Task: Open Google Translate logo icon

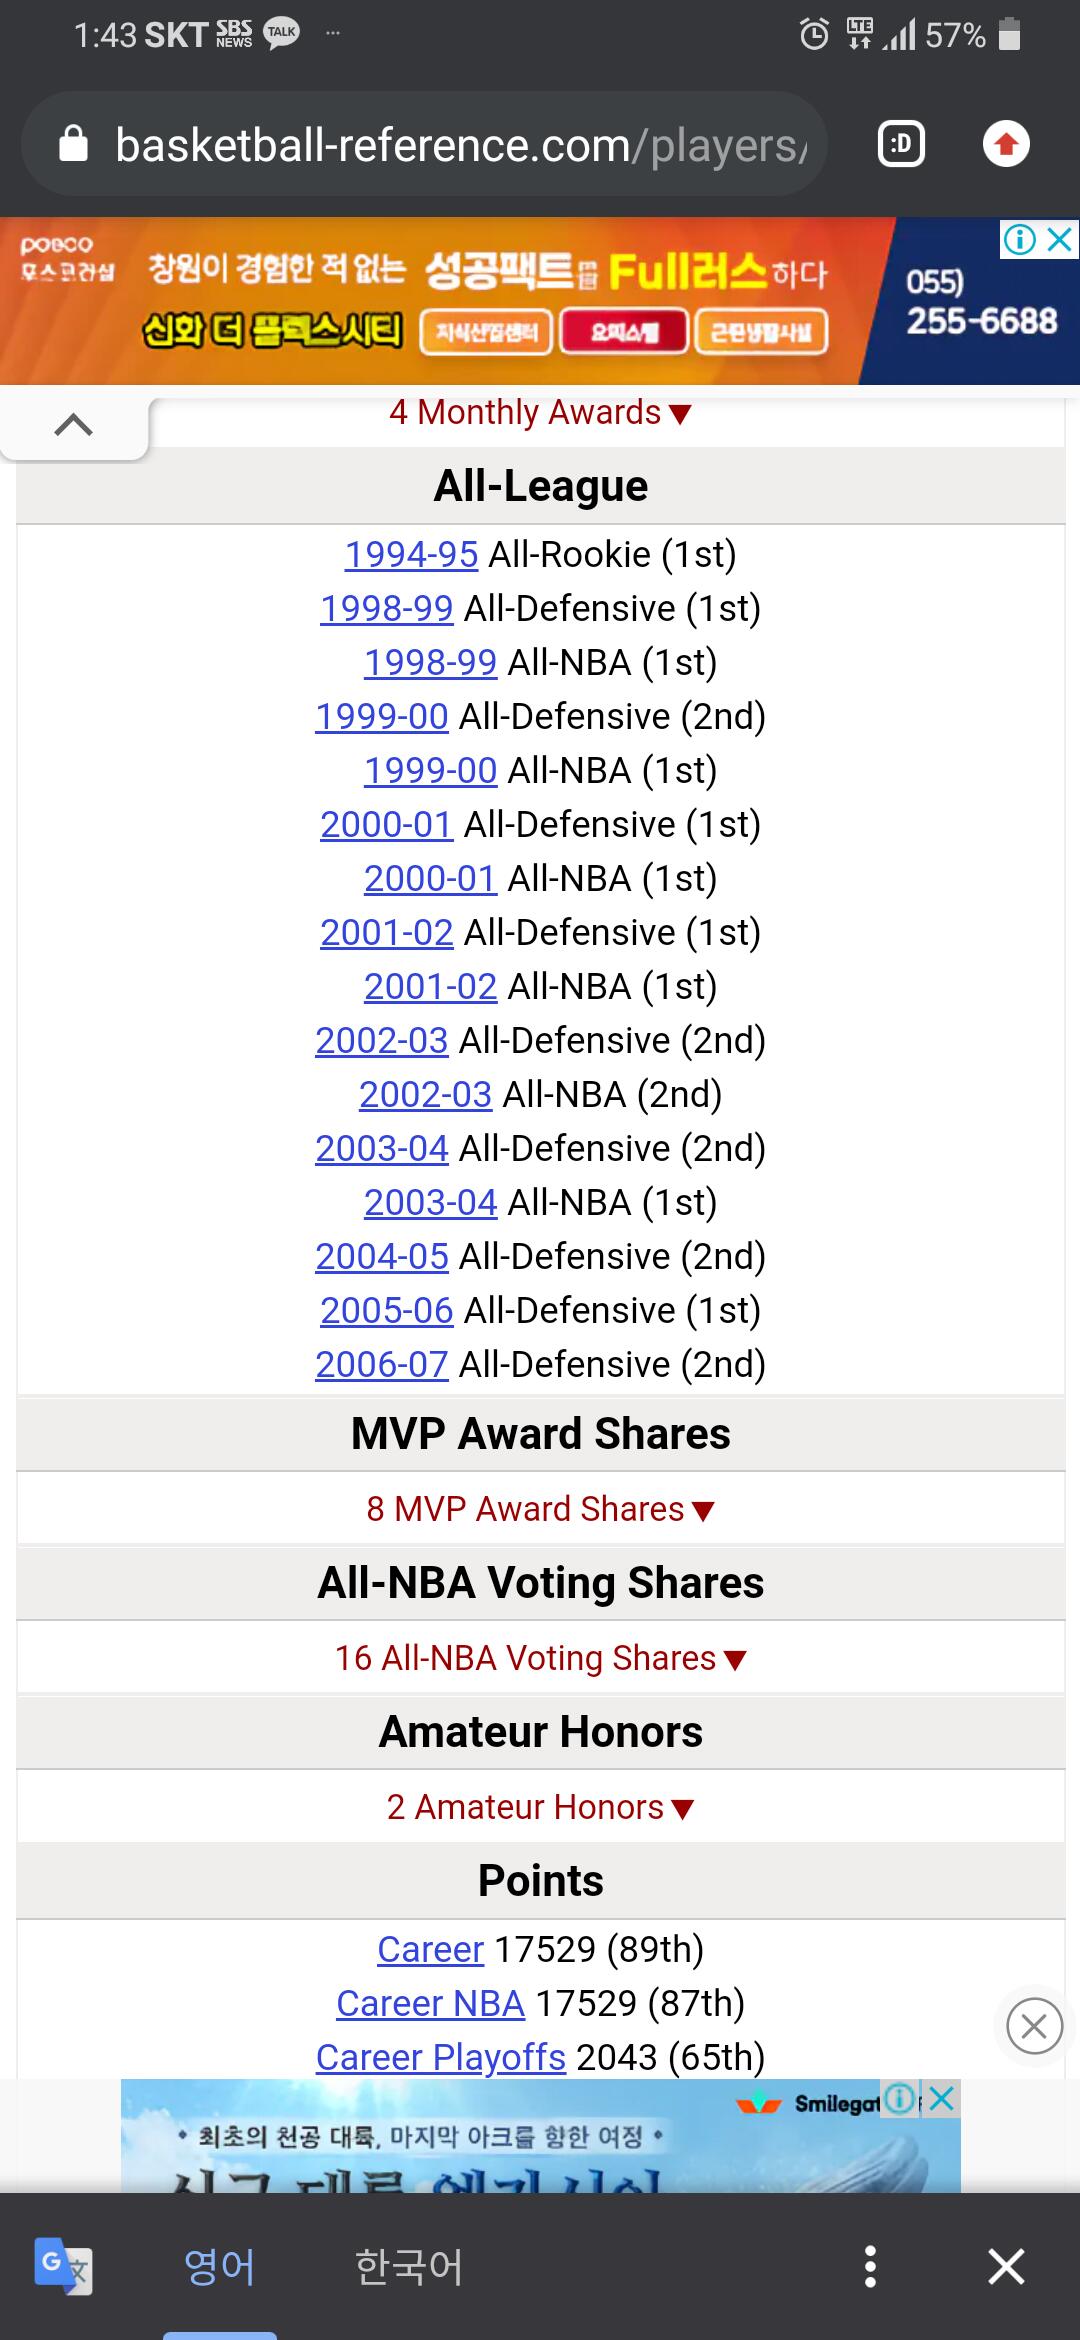Action: pos(63,2266)
